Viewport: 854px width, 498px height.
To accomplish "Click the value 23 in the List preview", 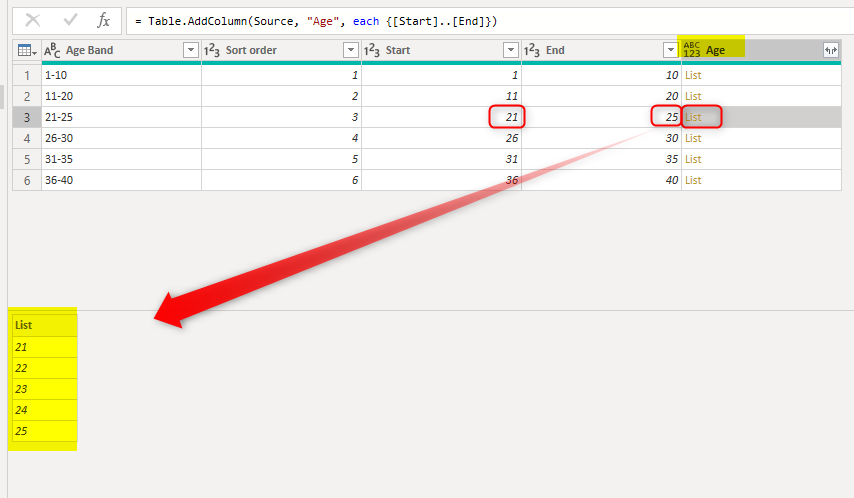I will click(22, 389).
